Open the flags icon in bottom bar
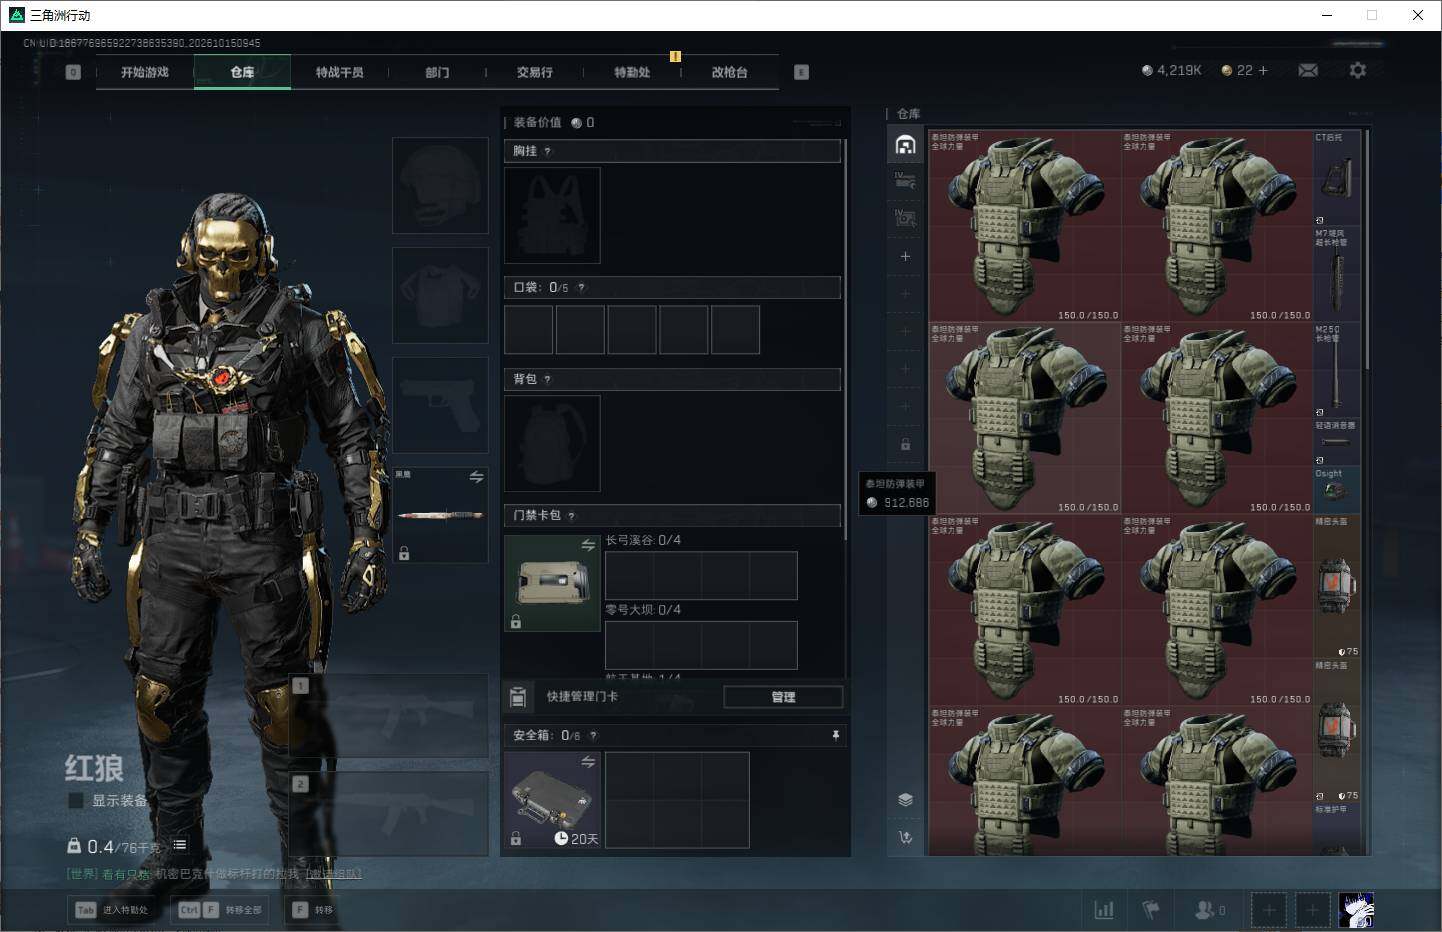 pyautogui.click(x=1151, y=910)
